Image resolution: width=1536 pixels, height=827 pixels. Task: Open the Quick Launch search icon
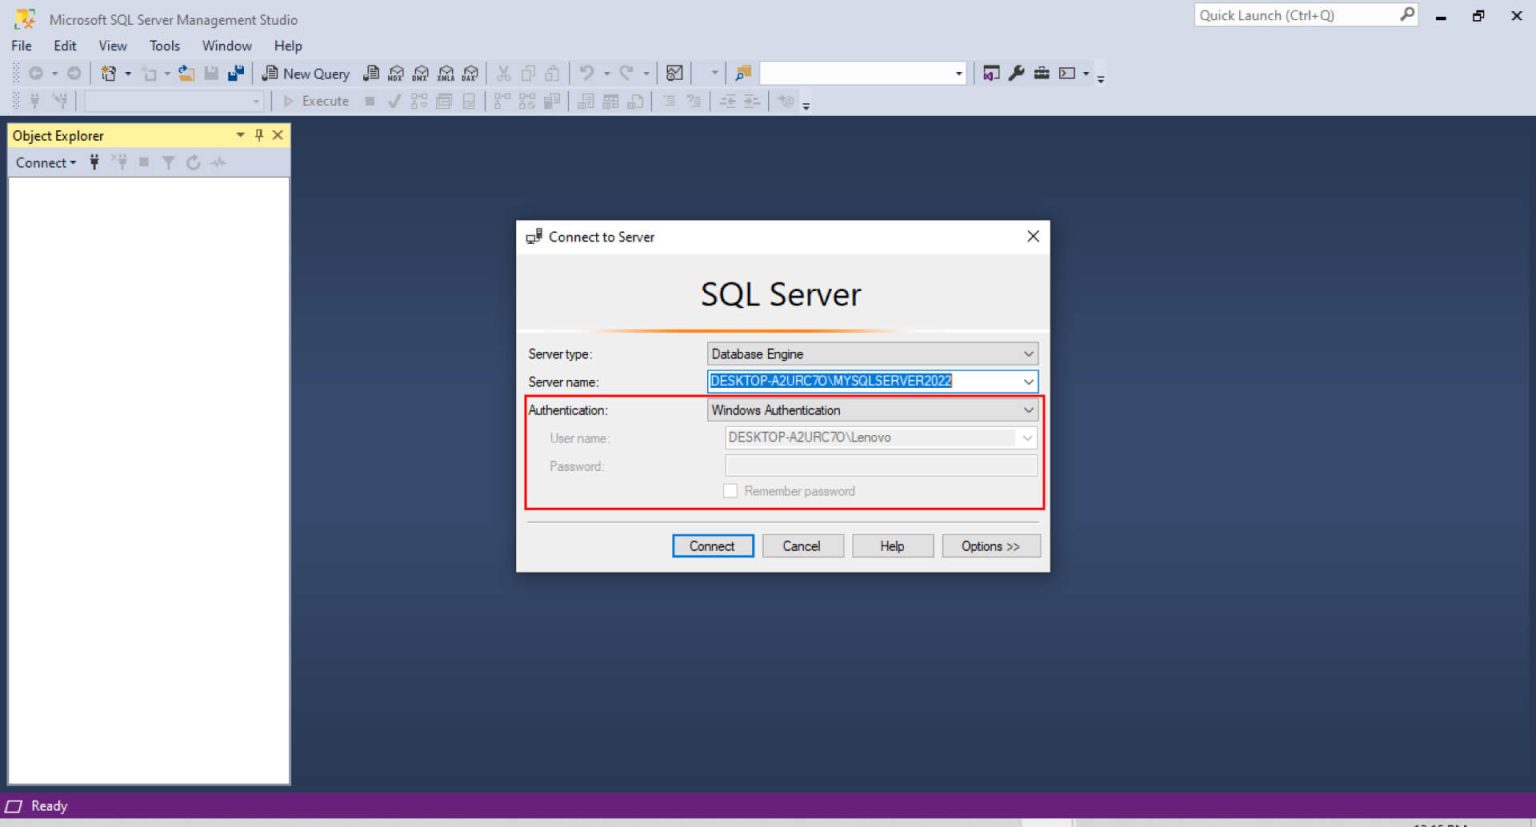coord(1409,15)
